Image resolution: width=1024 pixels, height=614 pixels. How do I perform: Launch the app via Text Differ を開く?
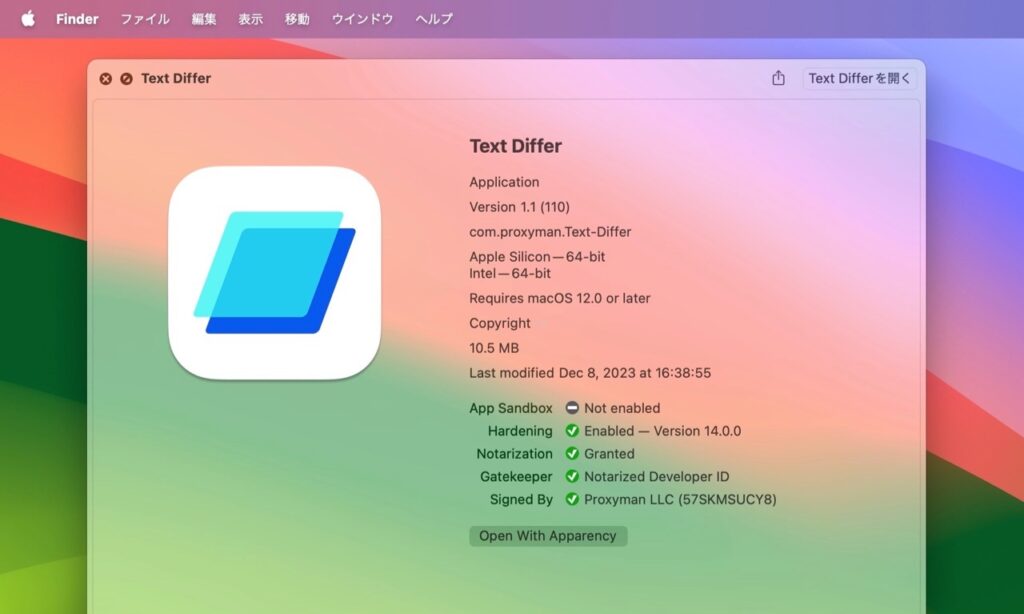coord(860,77)
